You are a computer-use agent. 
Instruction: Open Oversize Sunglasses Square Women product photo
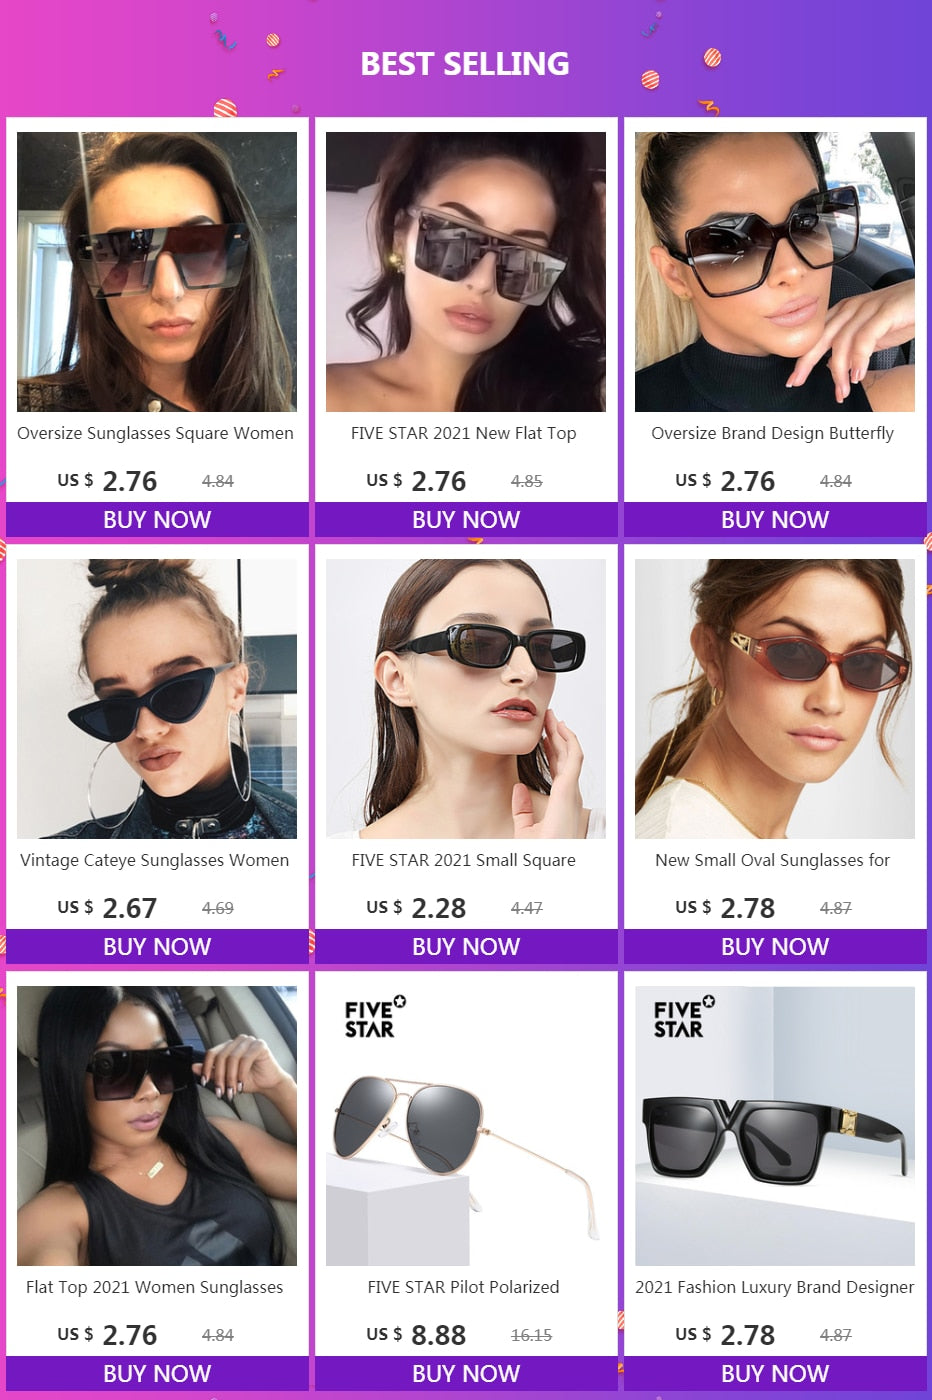(x=157, y=272)
